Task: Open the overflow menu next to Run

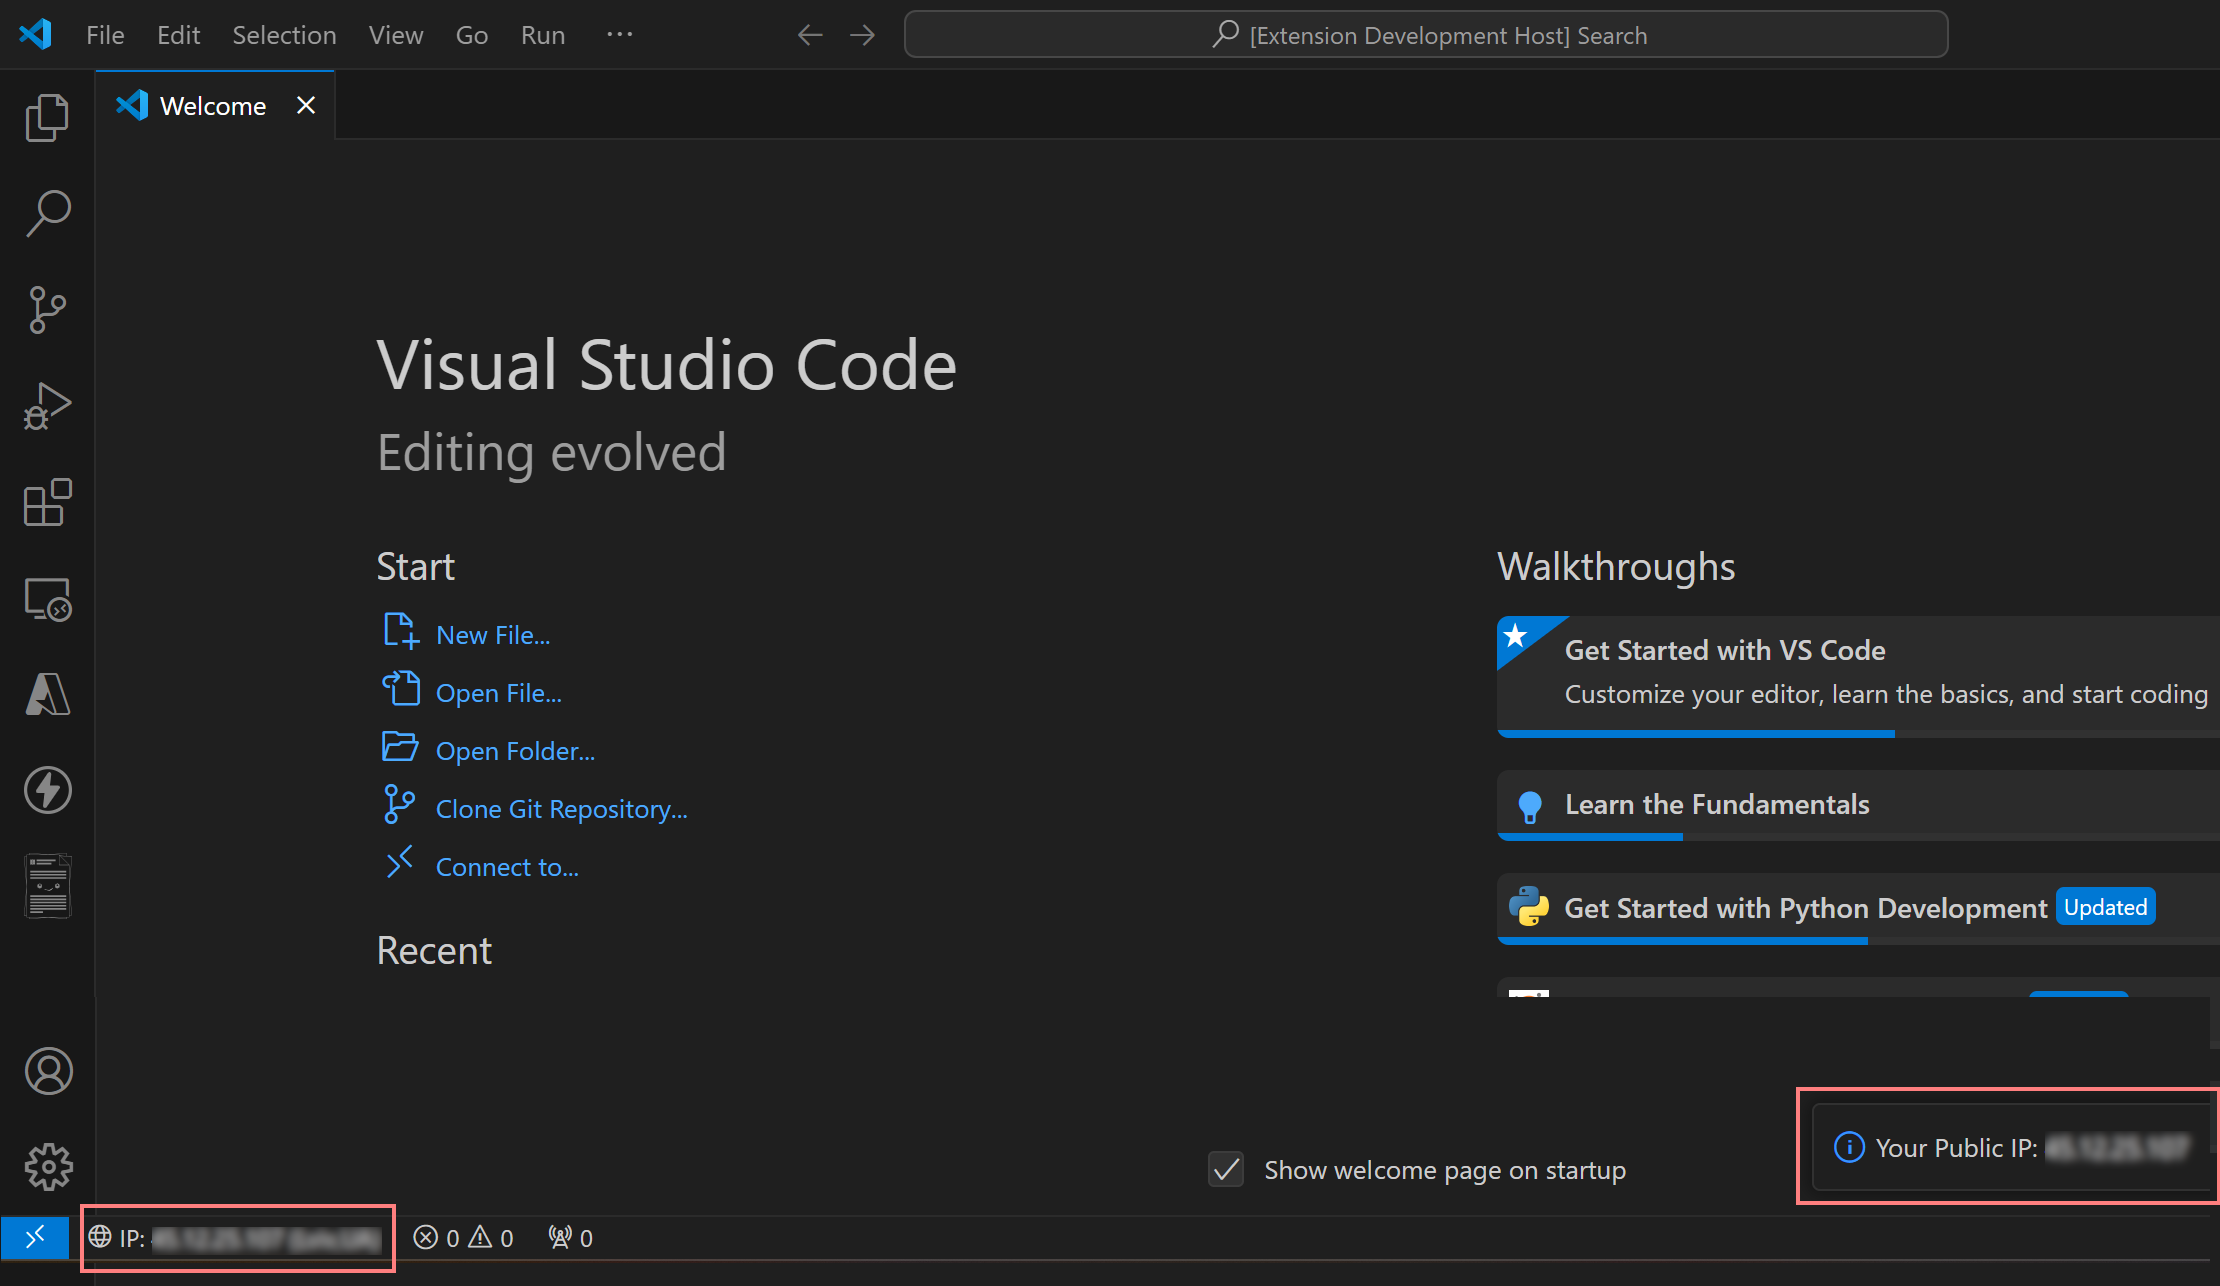Action: coord(619,34)
